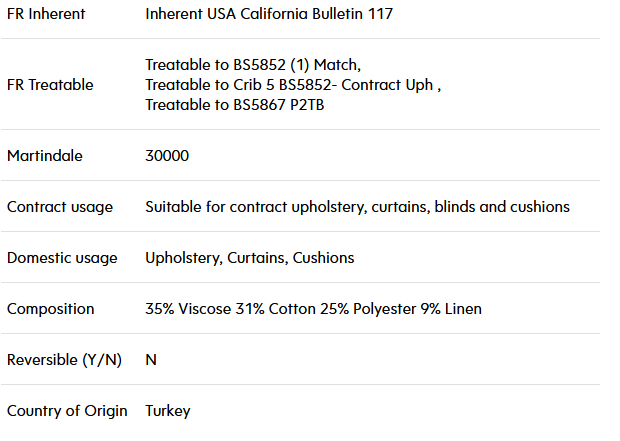Click the FR Inherent label
Viewport: 620px width, 441px height.
(46, 14)
